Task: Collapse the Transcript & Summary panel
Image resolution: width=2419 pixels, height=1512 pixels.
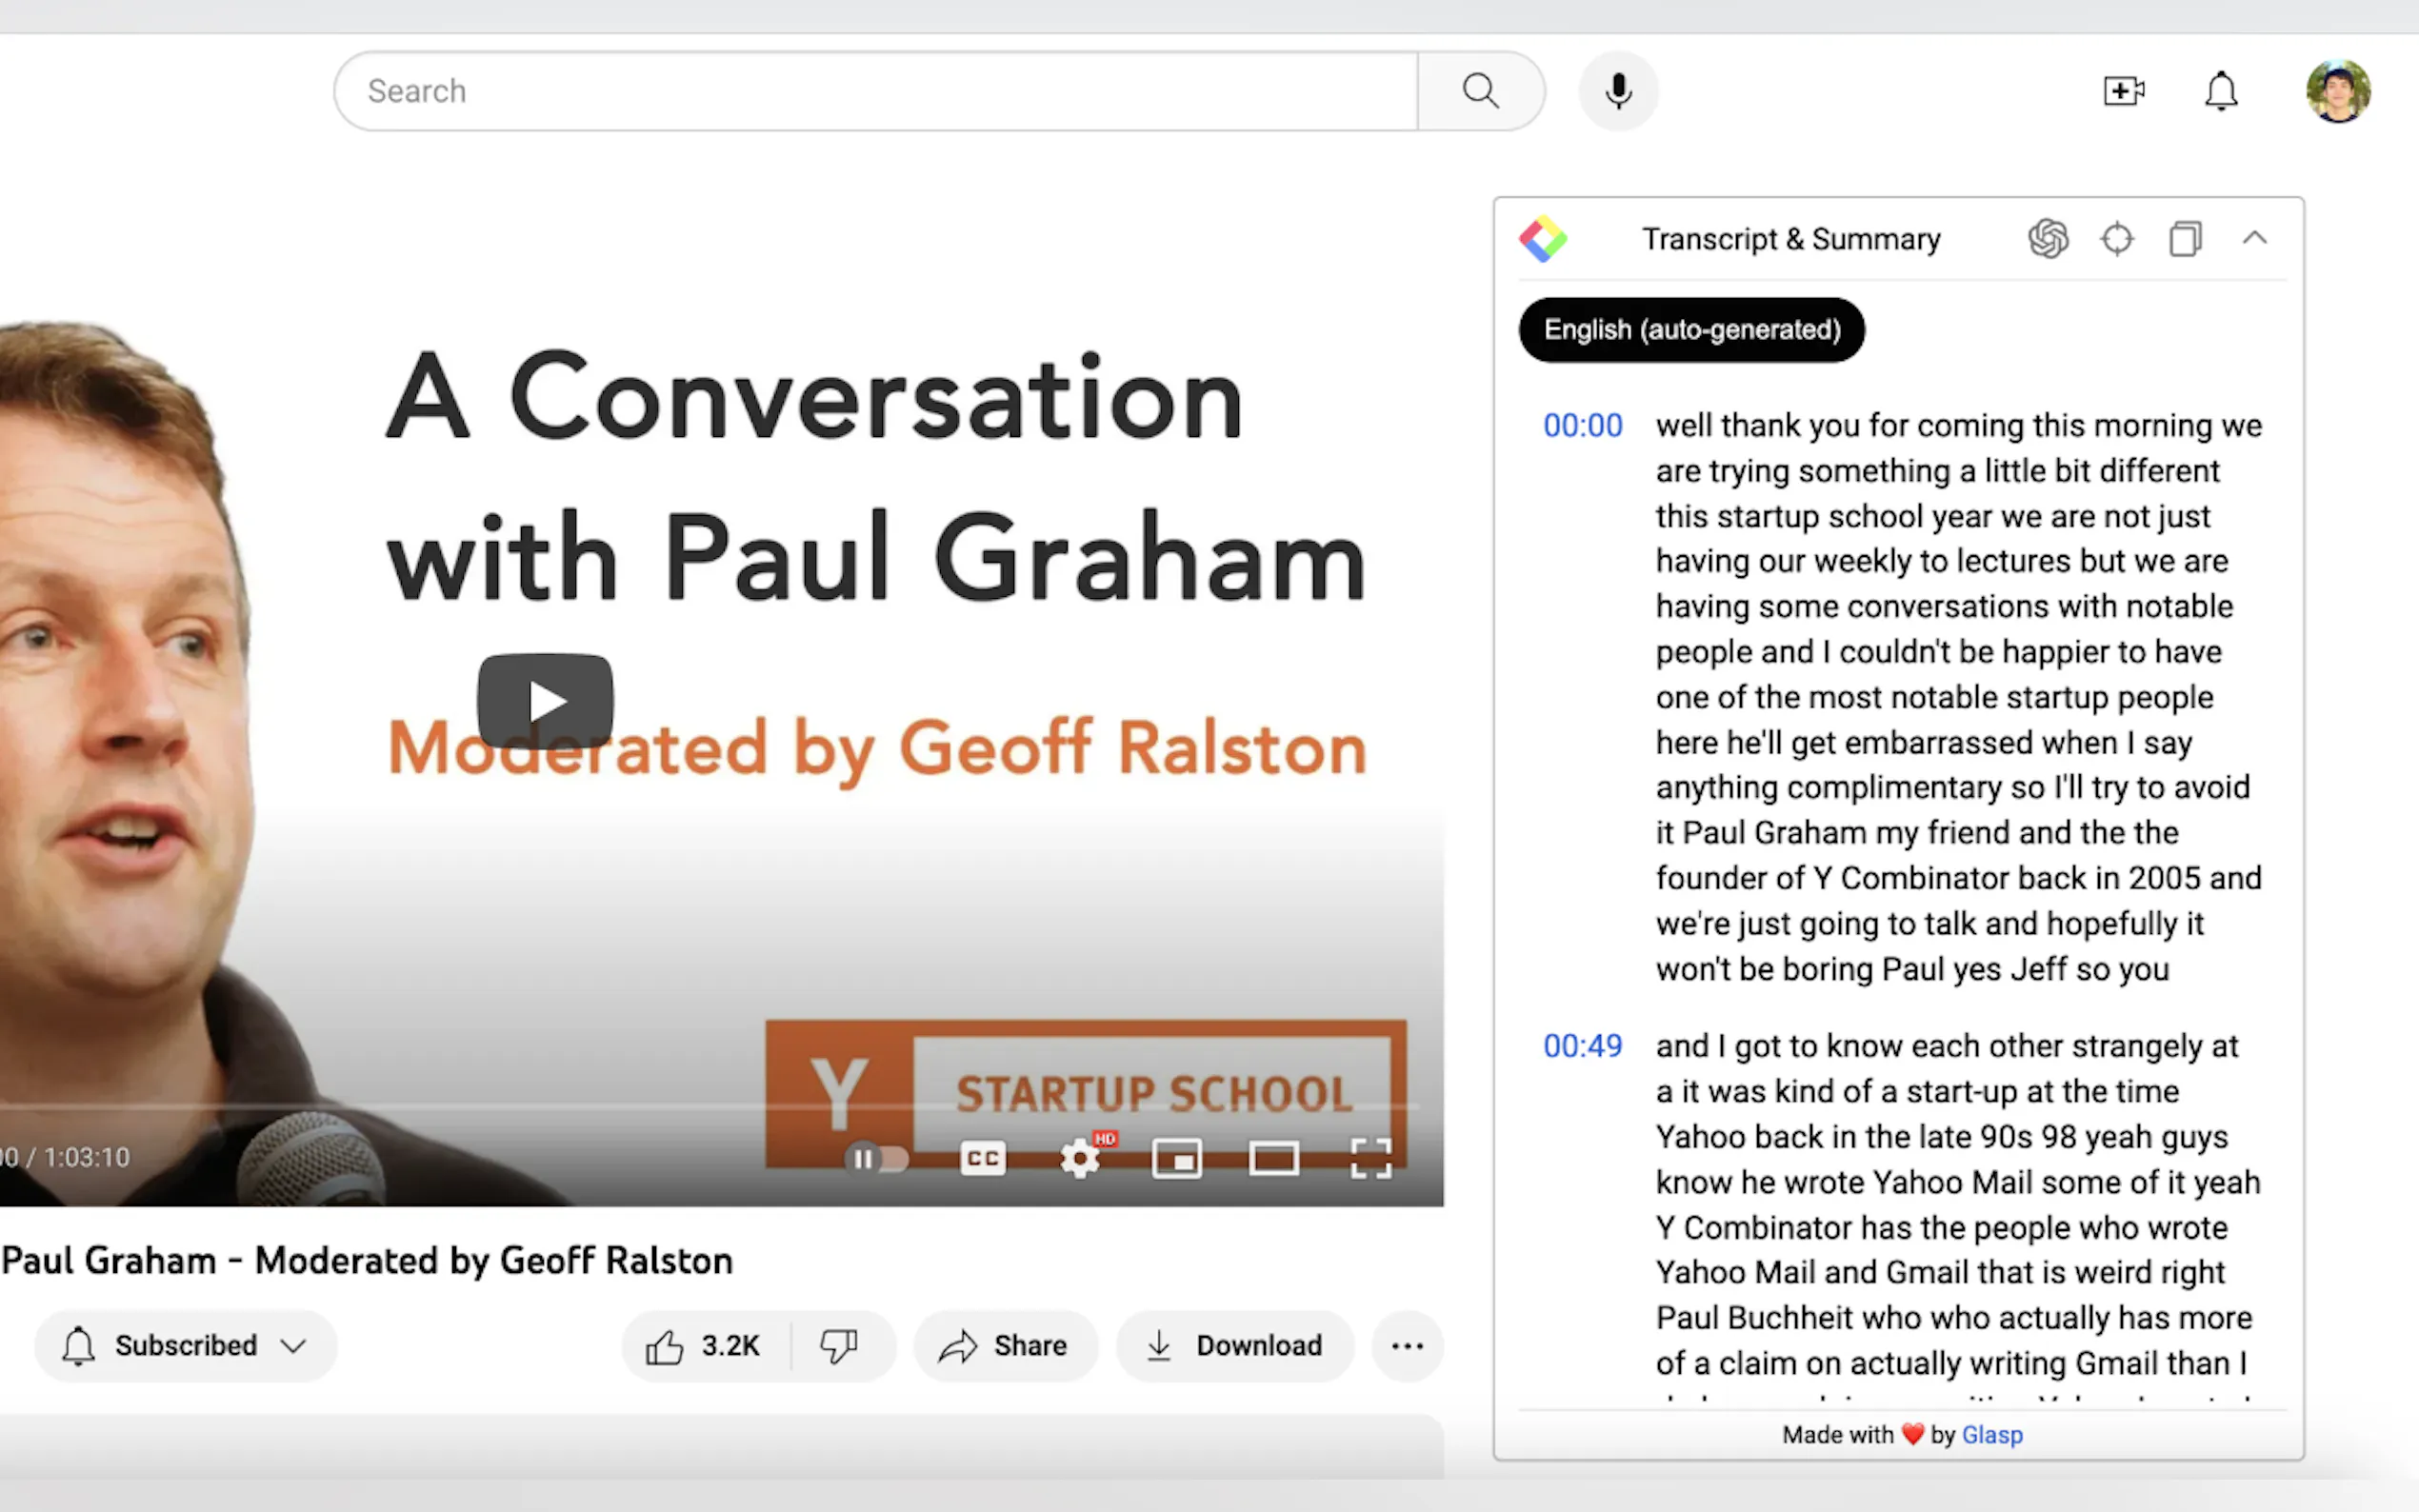Action: (2254, 238)
